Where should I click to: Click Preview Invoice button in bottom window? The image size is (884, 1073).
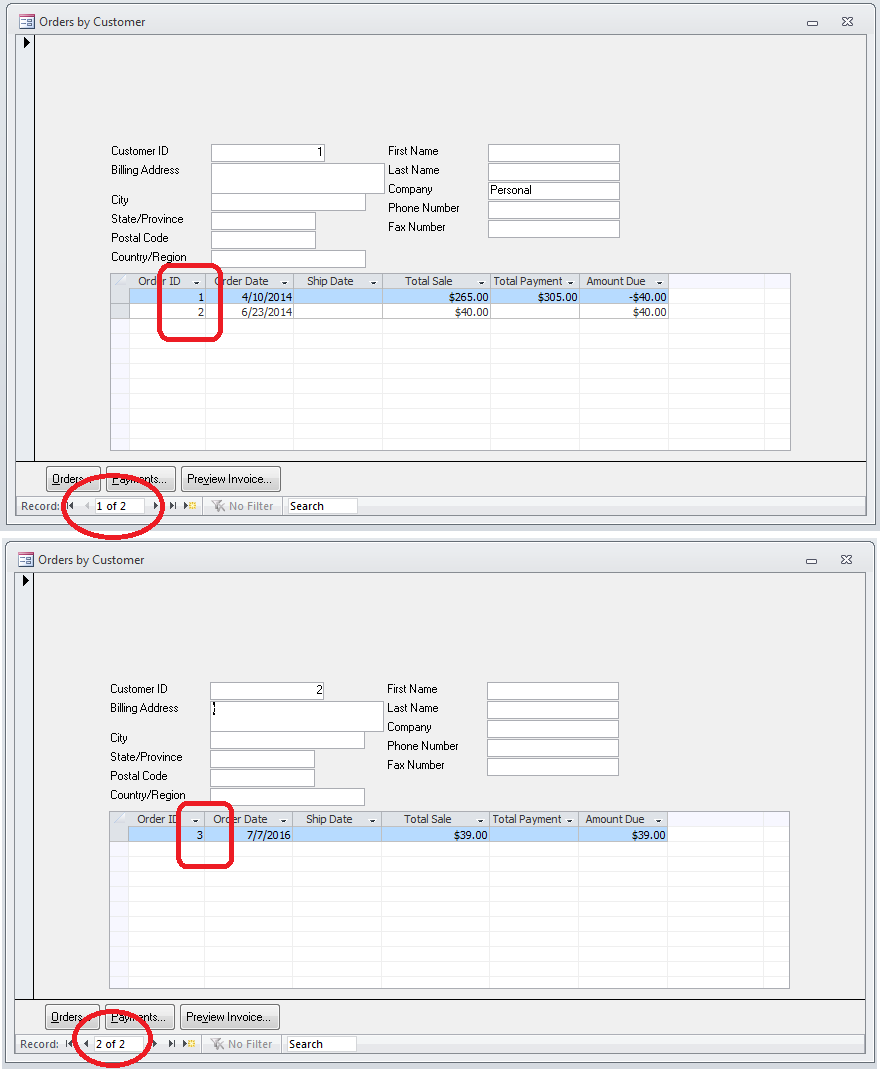229,1017
